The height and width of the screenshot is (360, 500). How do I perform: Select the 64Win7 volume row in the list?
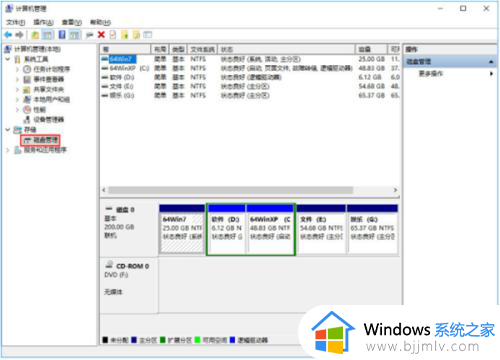[x=250, y=59]
